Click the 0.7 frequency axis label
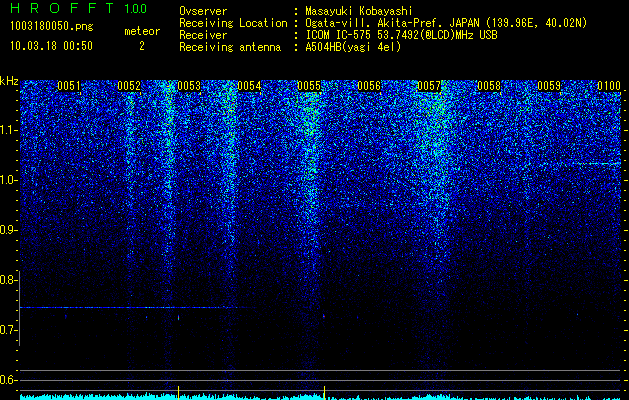629x400 pixels. [x=7, y=330]
